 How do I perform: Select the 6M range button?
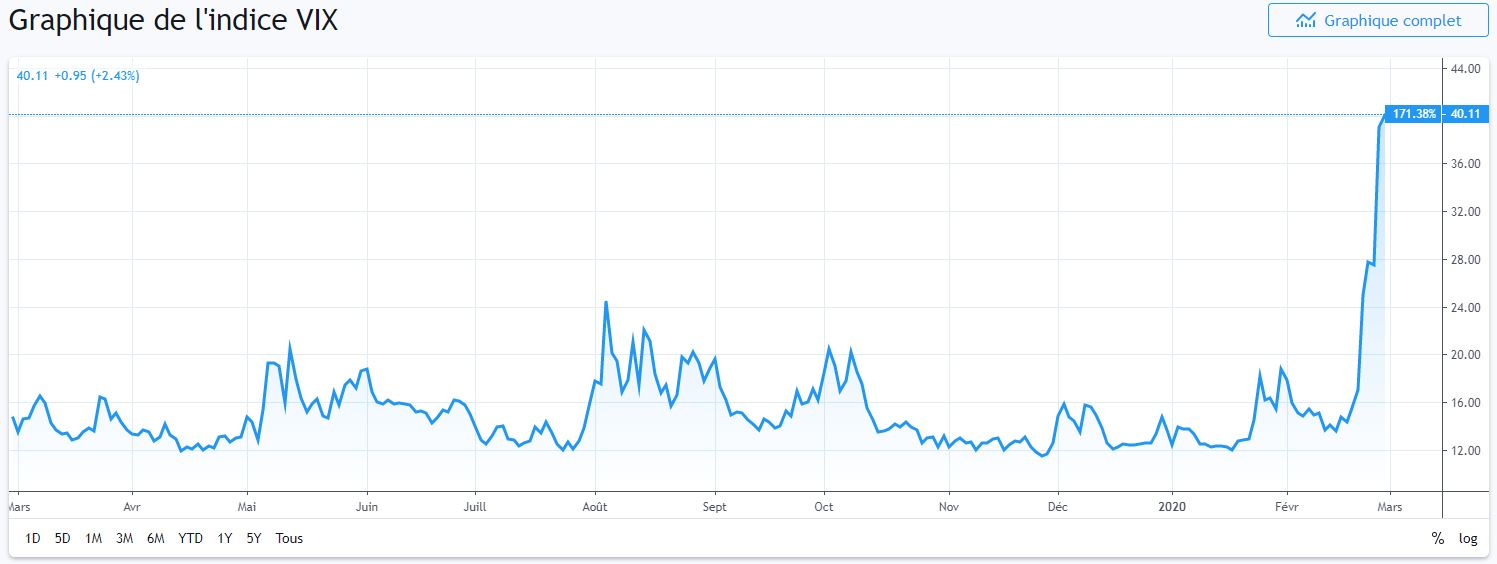point(155,538)
